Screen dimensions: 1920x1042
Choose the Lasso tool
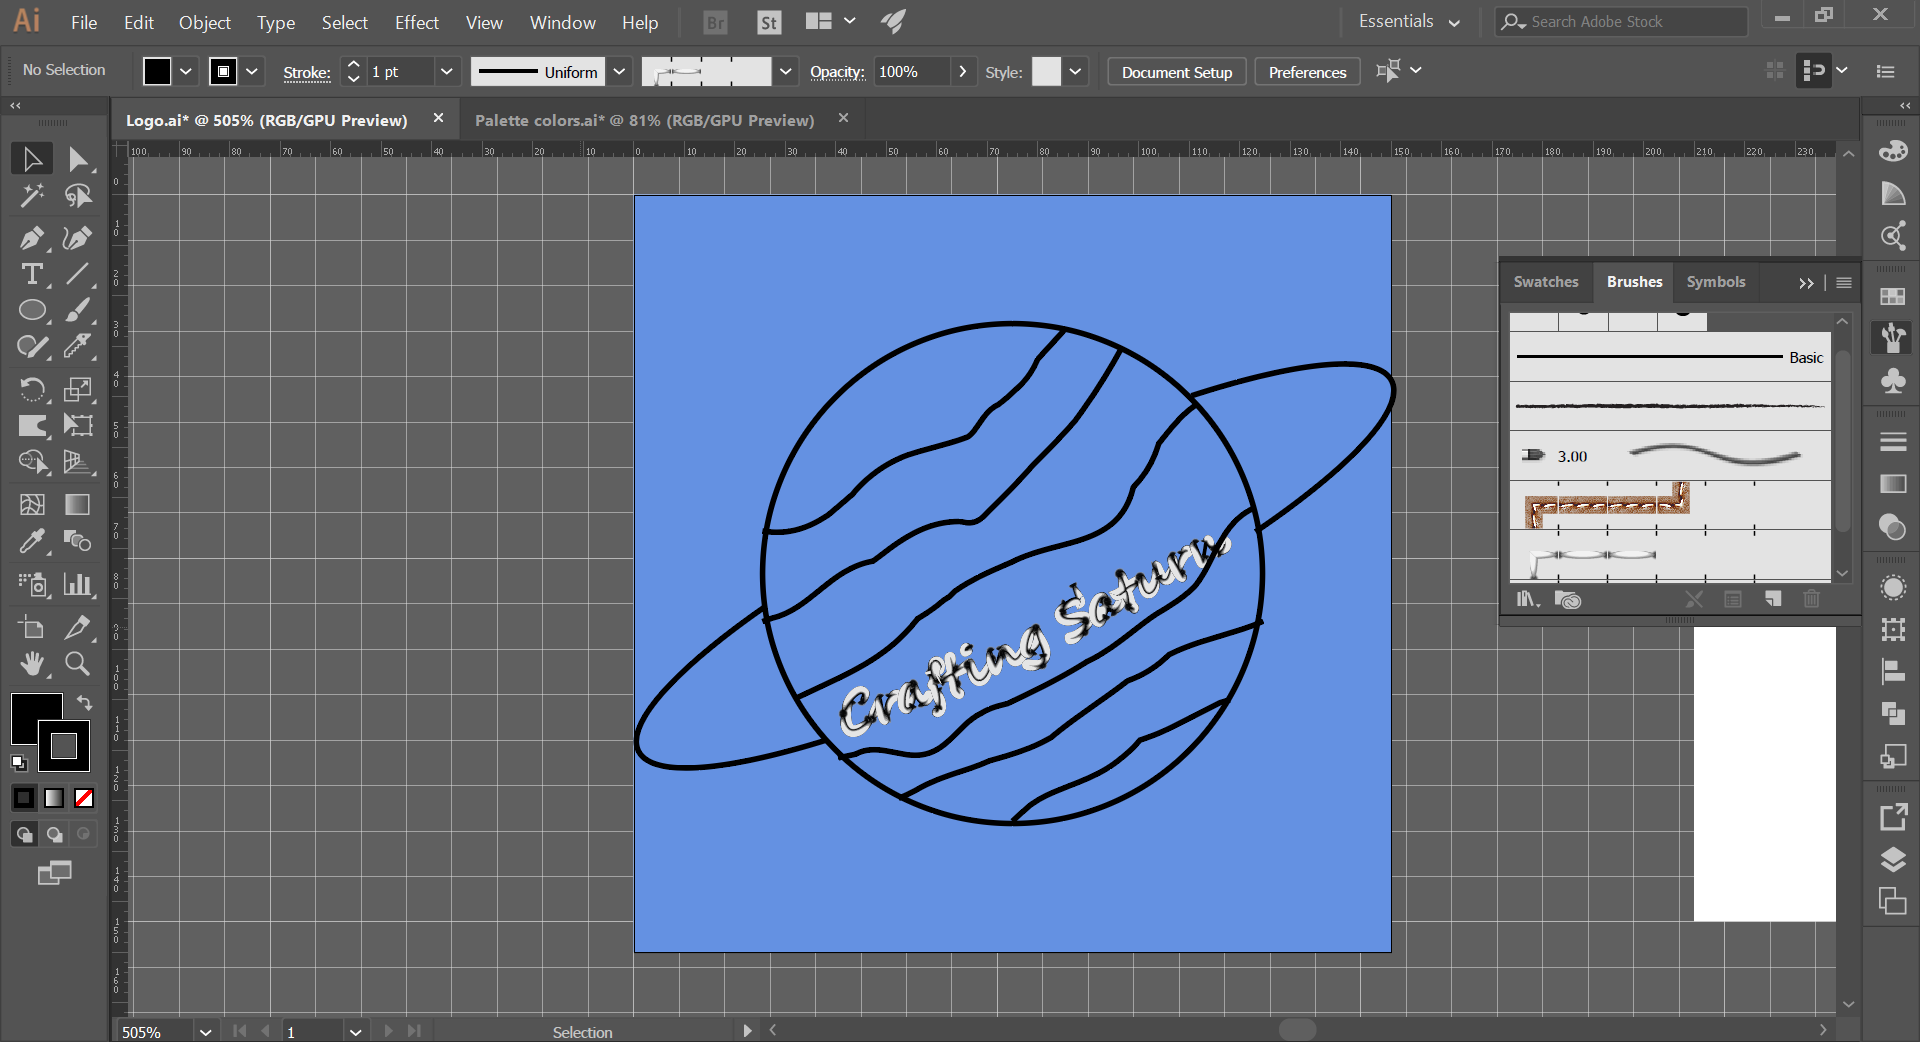[x=78, y=196]
